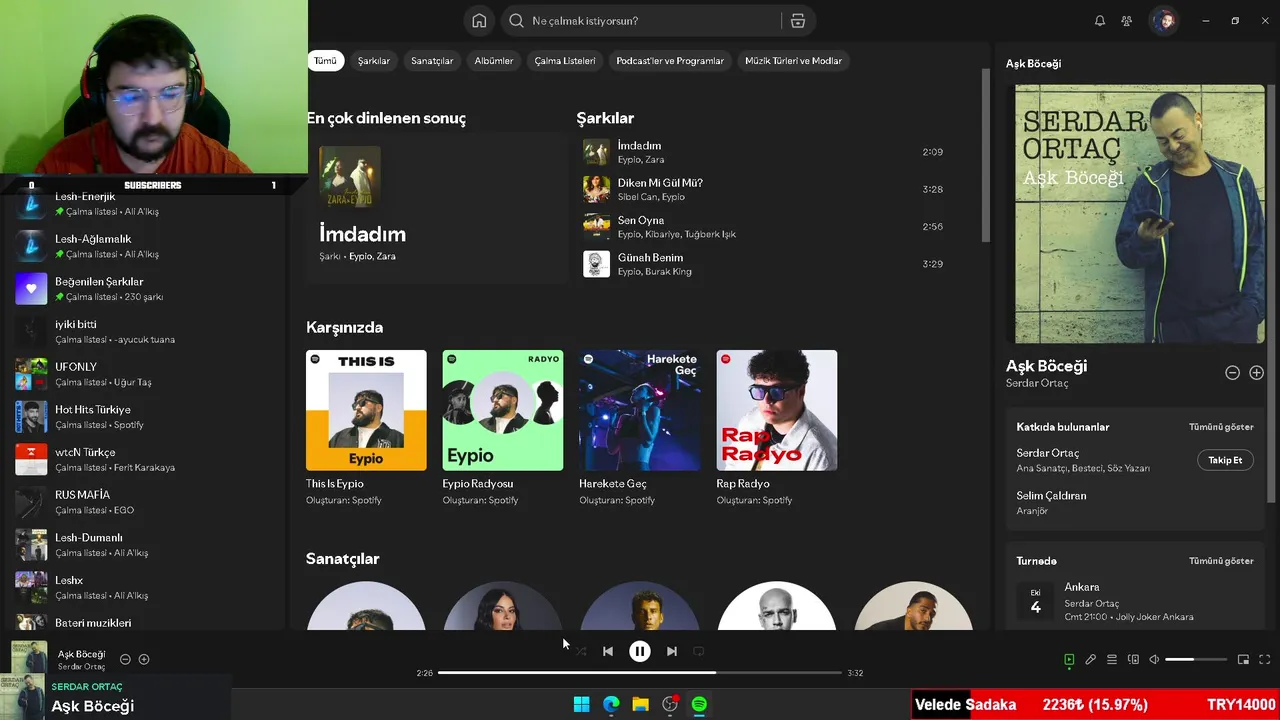1280x720 pixels.
Task: Open connect to a device menu
Action: tap(1133, 660)
